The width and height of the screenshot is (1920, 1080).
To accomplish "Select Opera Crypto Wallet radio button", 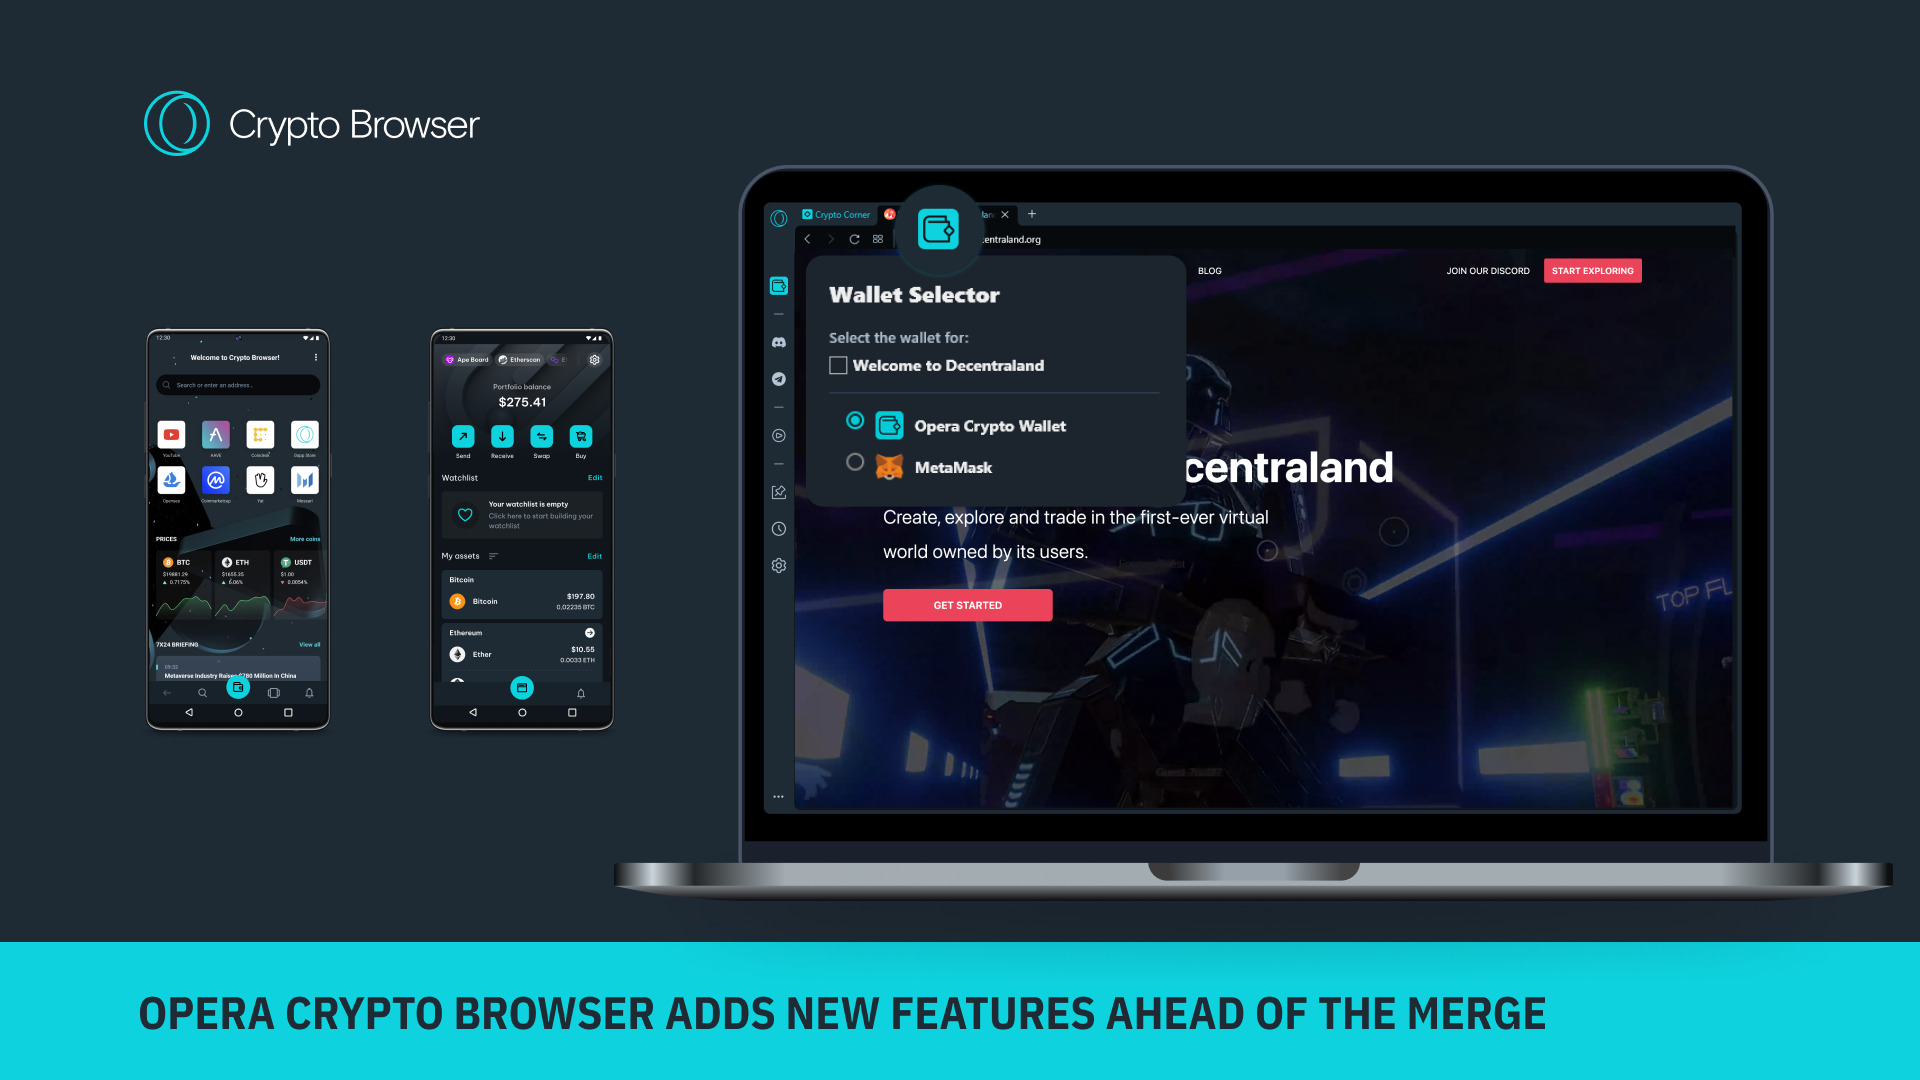I will click(x=855, y=421).
